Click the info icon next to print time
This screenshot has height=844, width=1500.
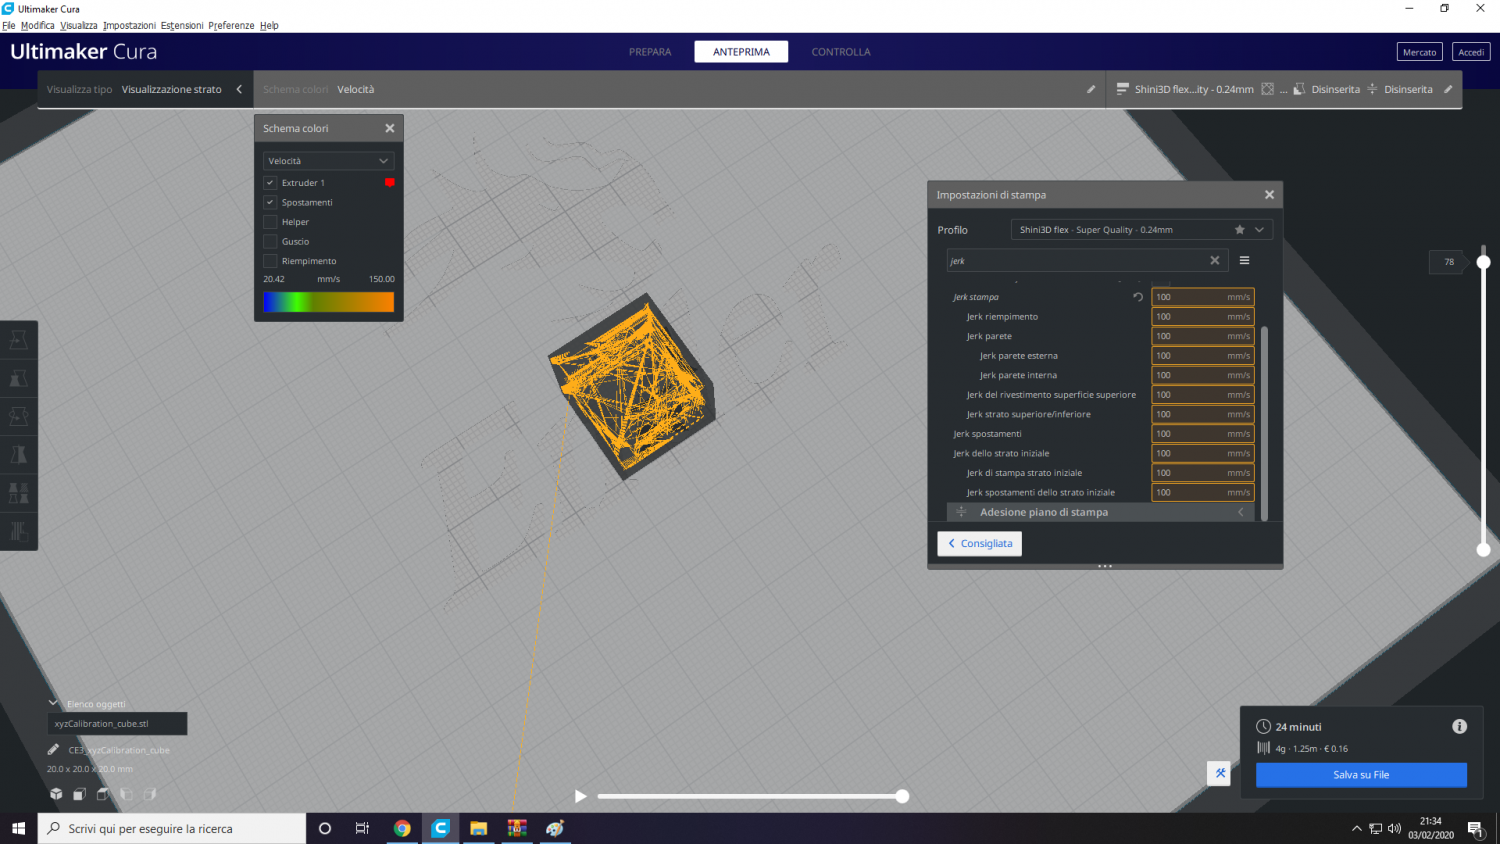[1459, 727]
